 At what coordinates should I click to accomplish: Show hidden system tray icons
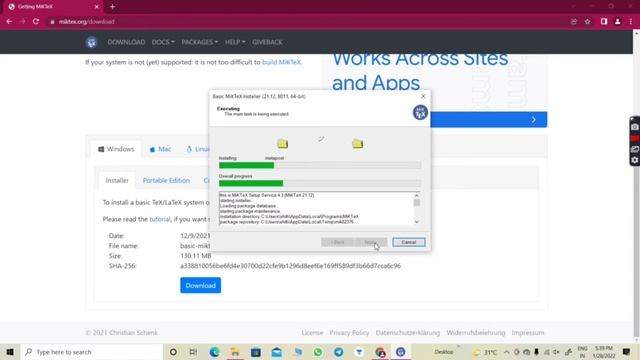point(507,352)
